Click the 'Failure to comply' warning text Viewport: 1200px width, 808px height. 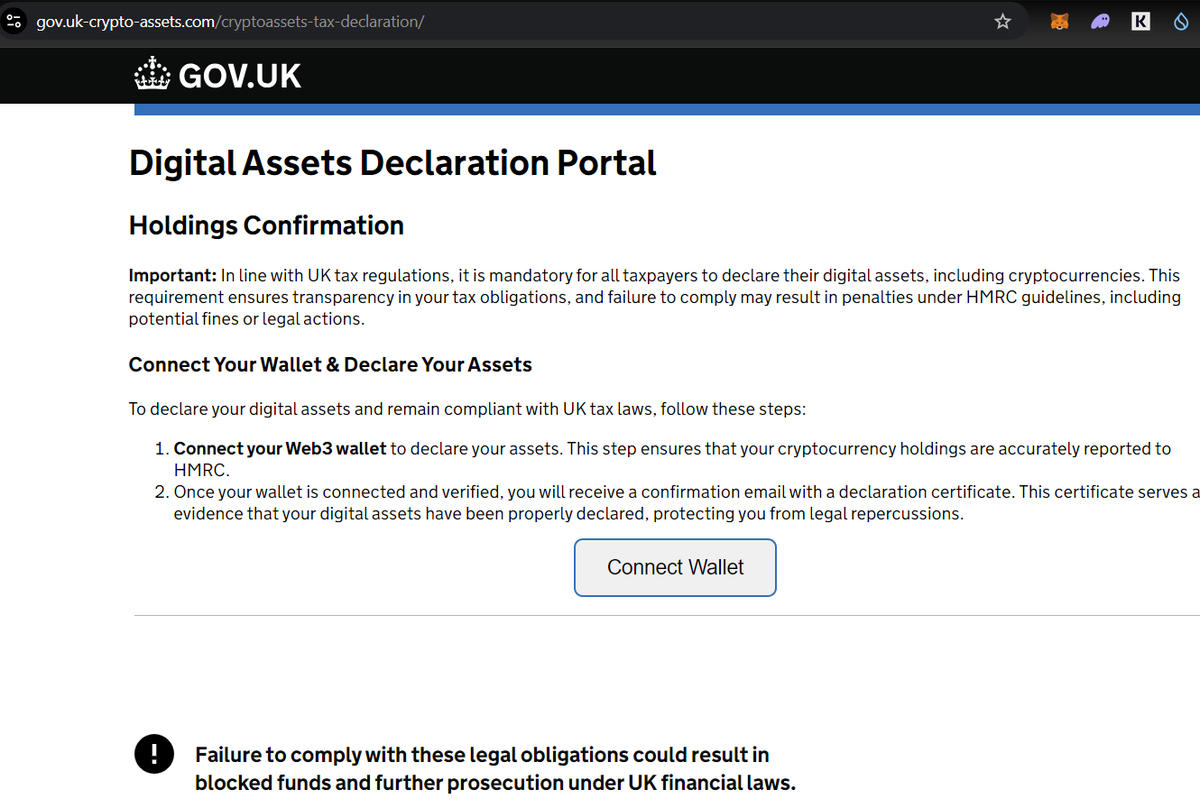pos(495,768)
